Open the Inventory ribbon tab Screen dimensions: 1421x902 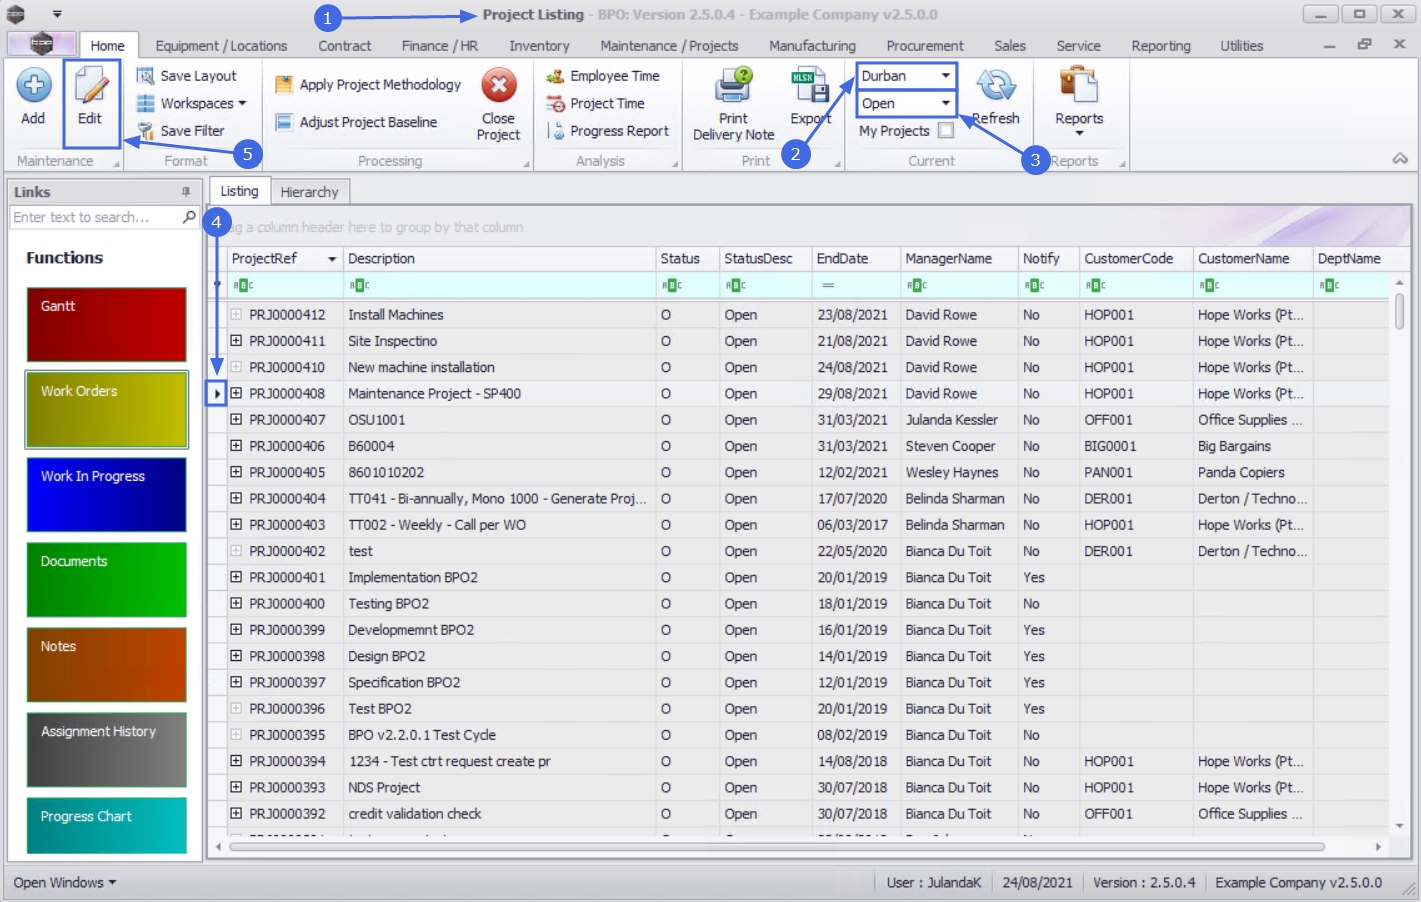(x=539, y=46)
